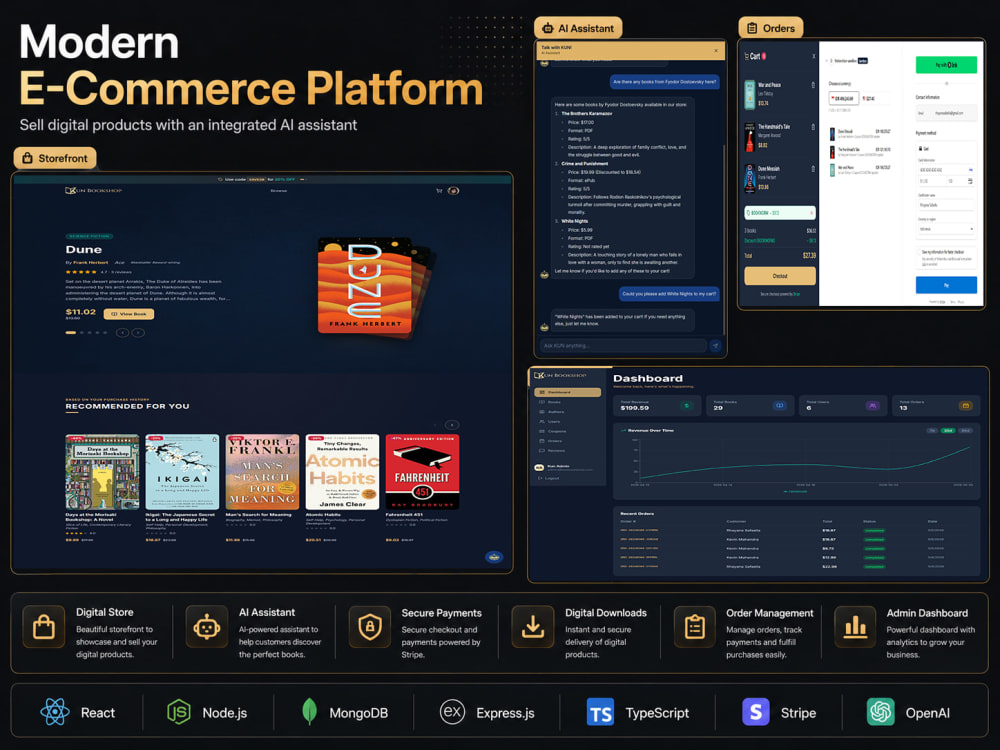
Task: Click the clipboard icon in the Orders label
Action: coord(753,28)
